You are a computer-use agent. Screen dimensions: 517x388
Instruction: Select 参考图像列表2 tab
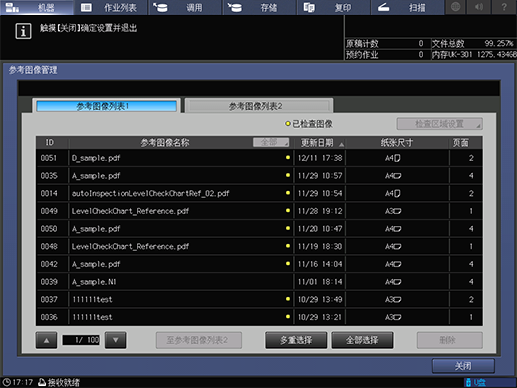coord(259,106)
